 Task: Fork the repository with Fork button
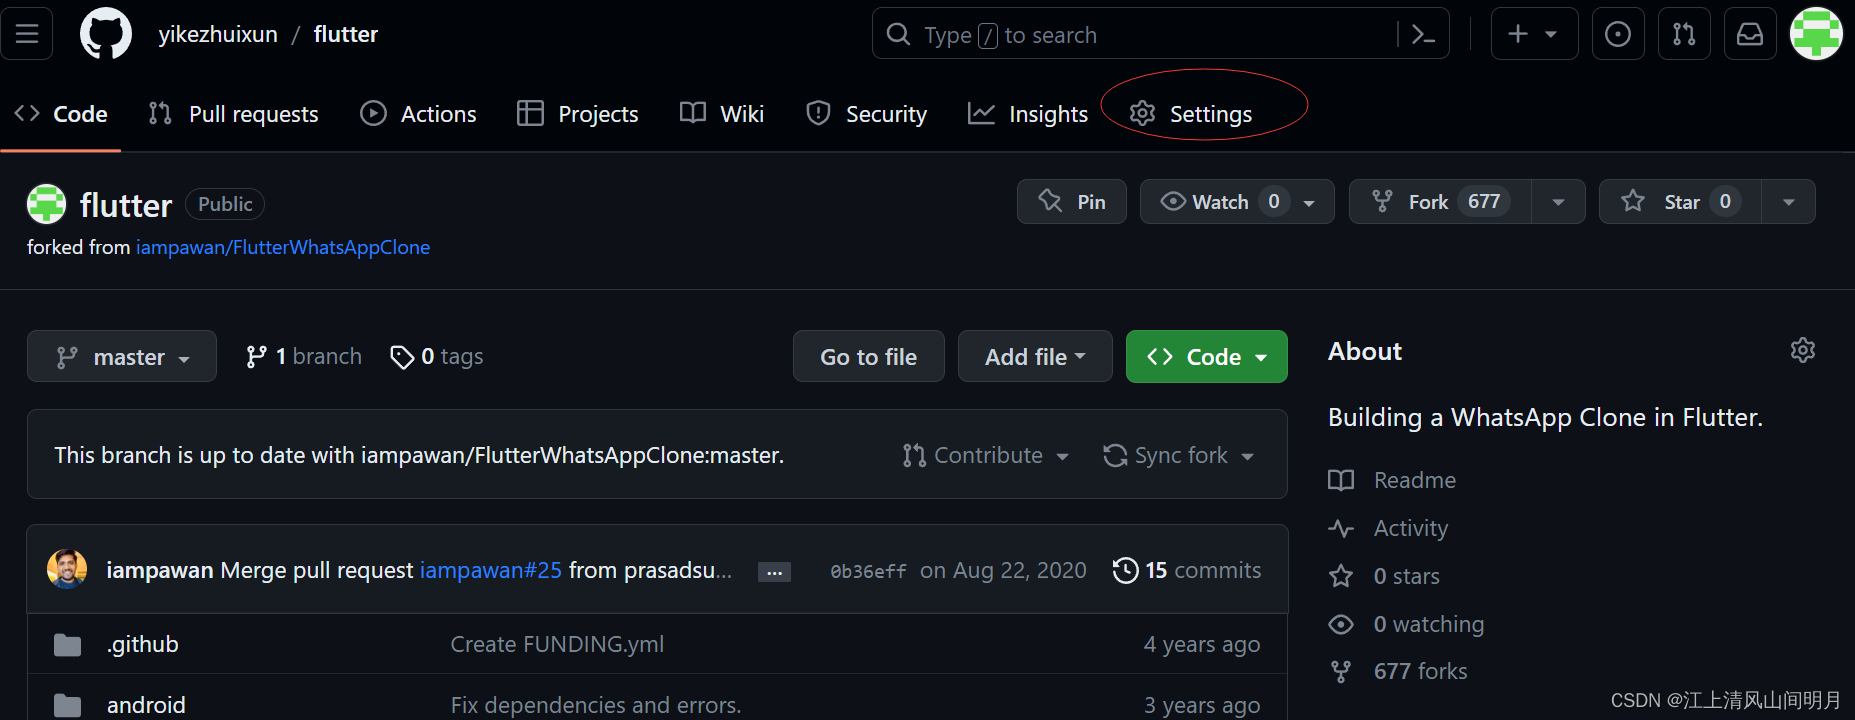click(1440, 201)
